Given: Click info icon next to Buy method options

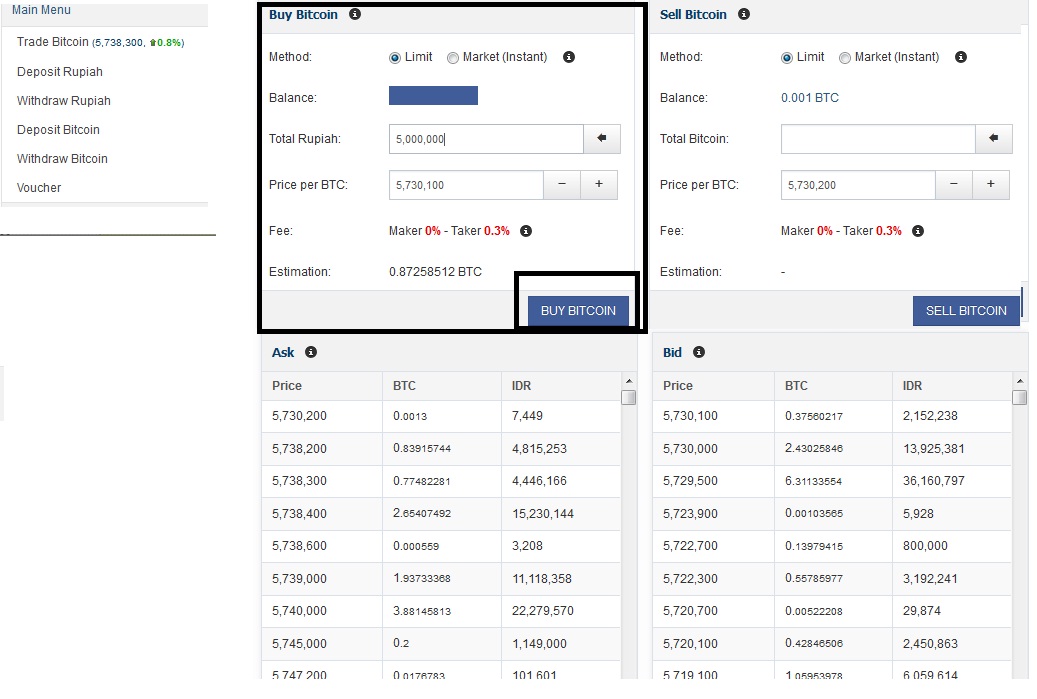Looking at the screenshot, I should [x=569, y=57].
